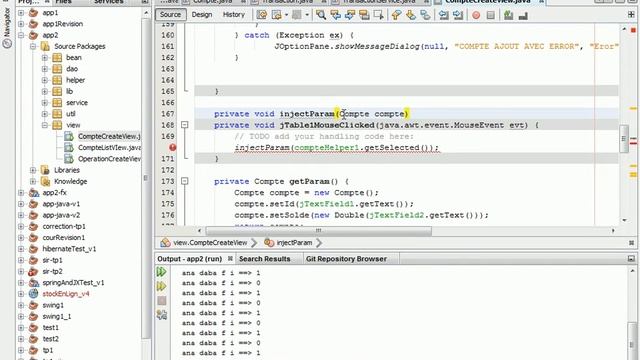Screen dimensions: 640x360
Task: Open Back history dropdown arrow
Action: click(x=286, y=16)
